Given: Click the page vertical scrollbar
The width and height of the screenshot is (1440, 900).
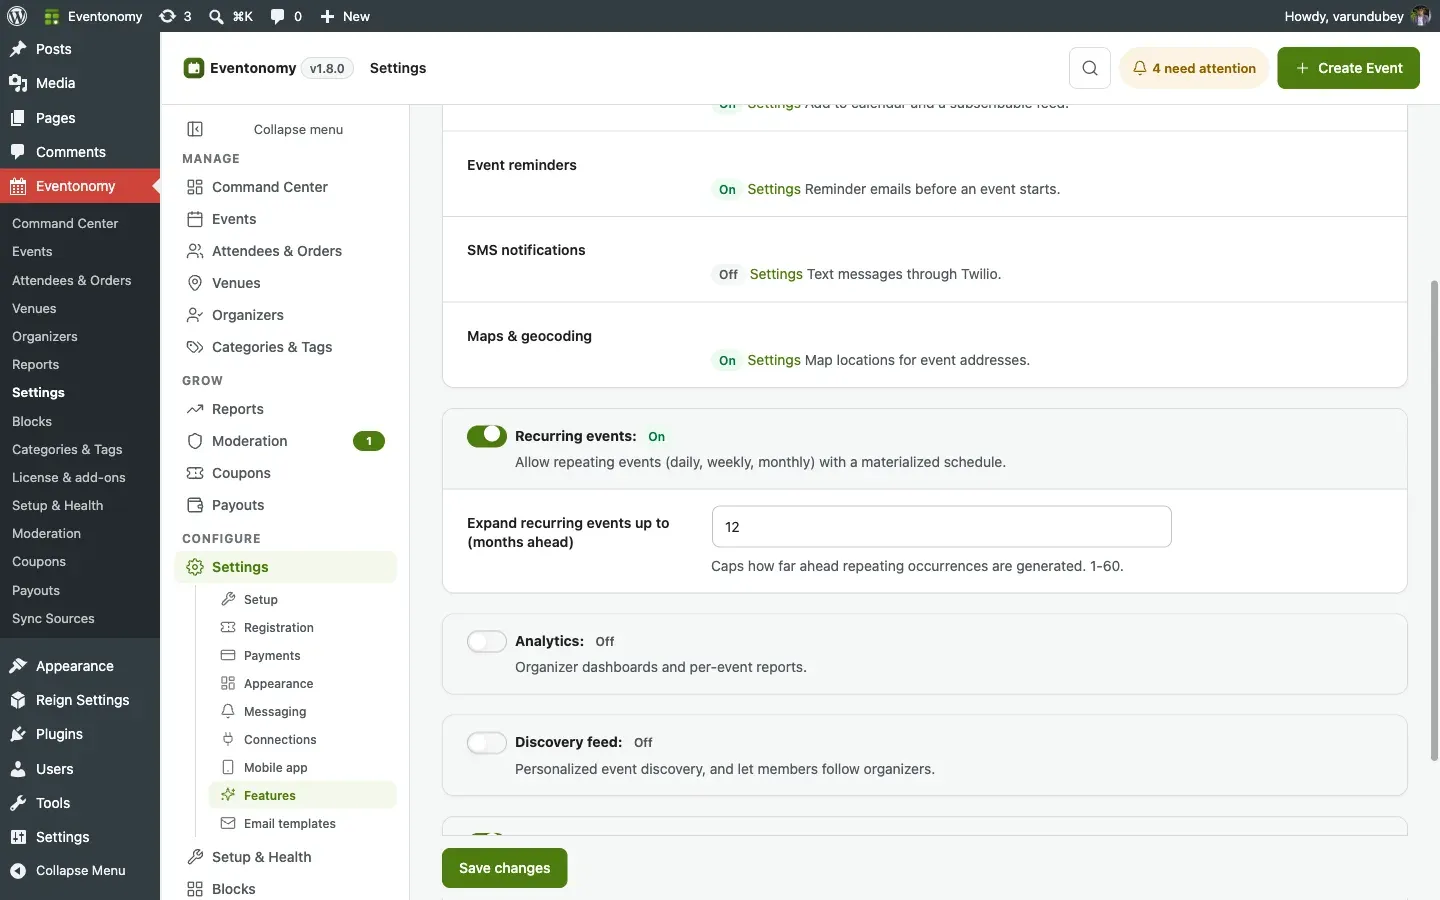Looking at the screenshot, I should [x=1434, y=520].
